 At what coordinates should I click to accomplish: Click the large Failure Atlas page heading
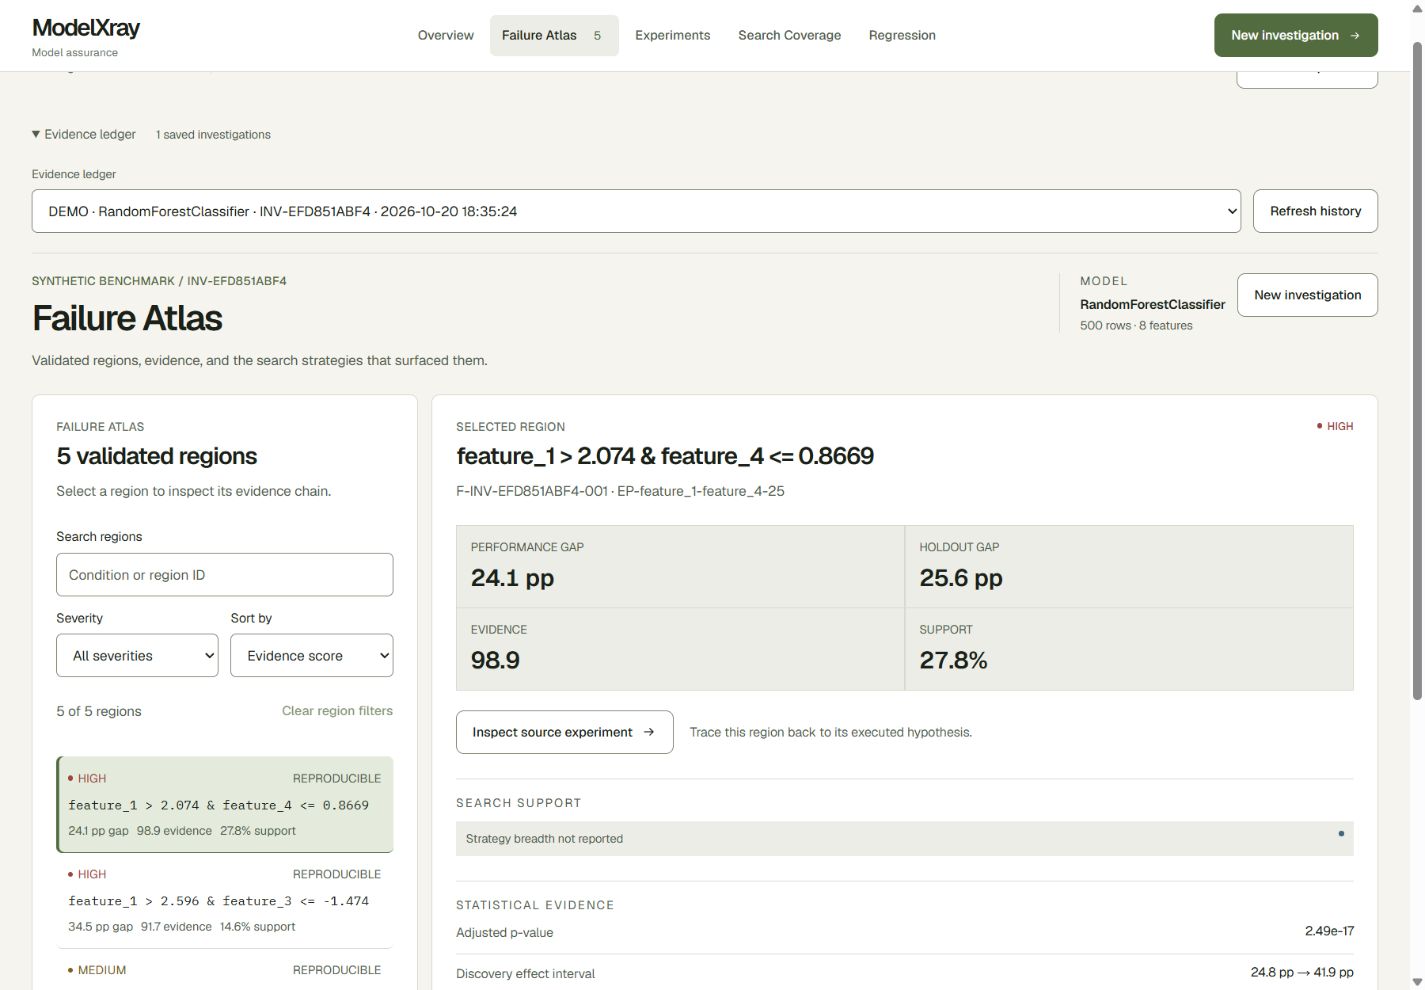point(127,318)
